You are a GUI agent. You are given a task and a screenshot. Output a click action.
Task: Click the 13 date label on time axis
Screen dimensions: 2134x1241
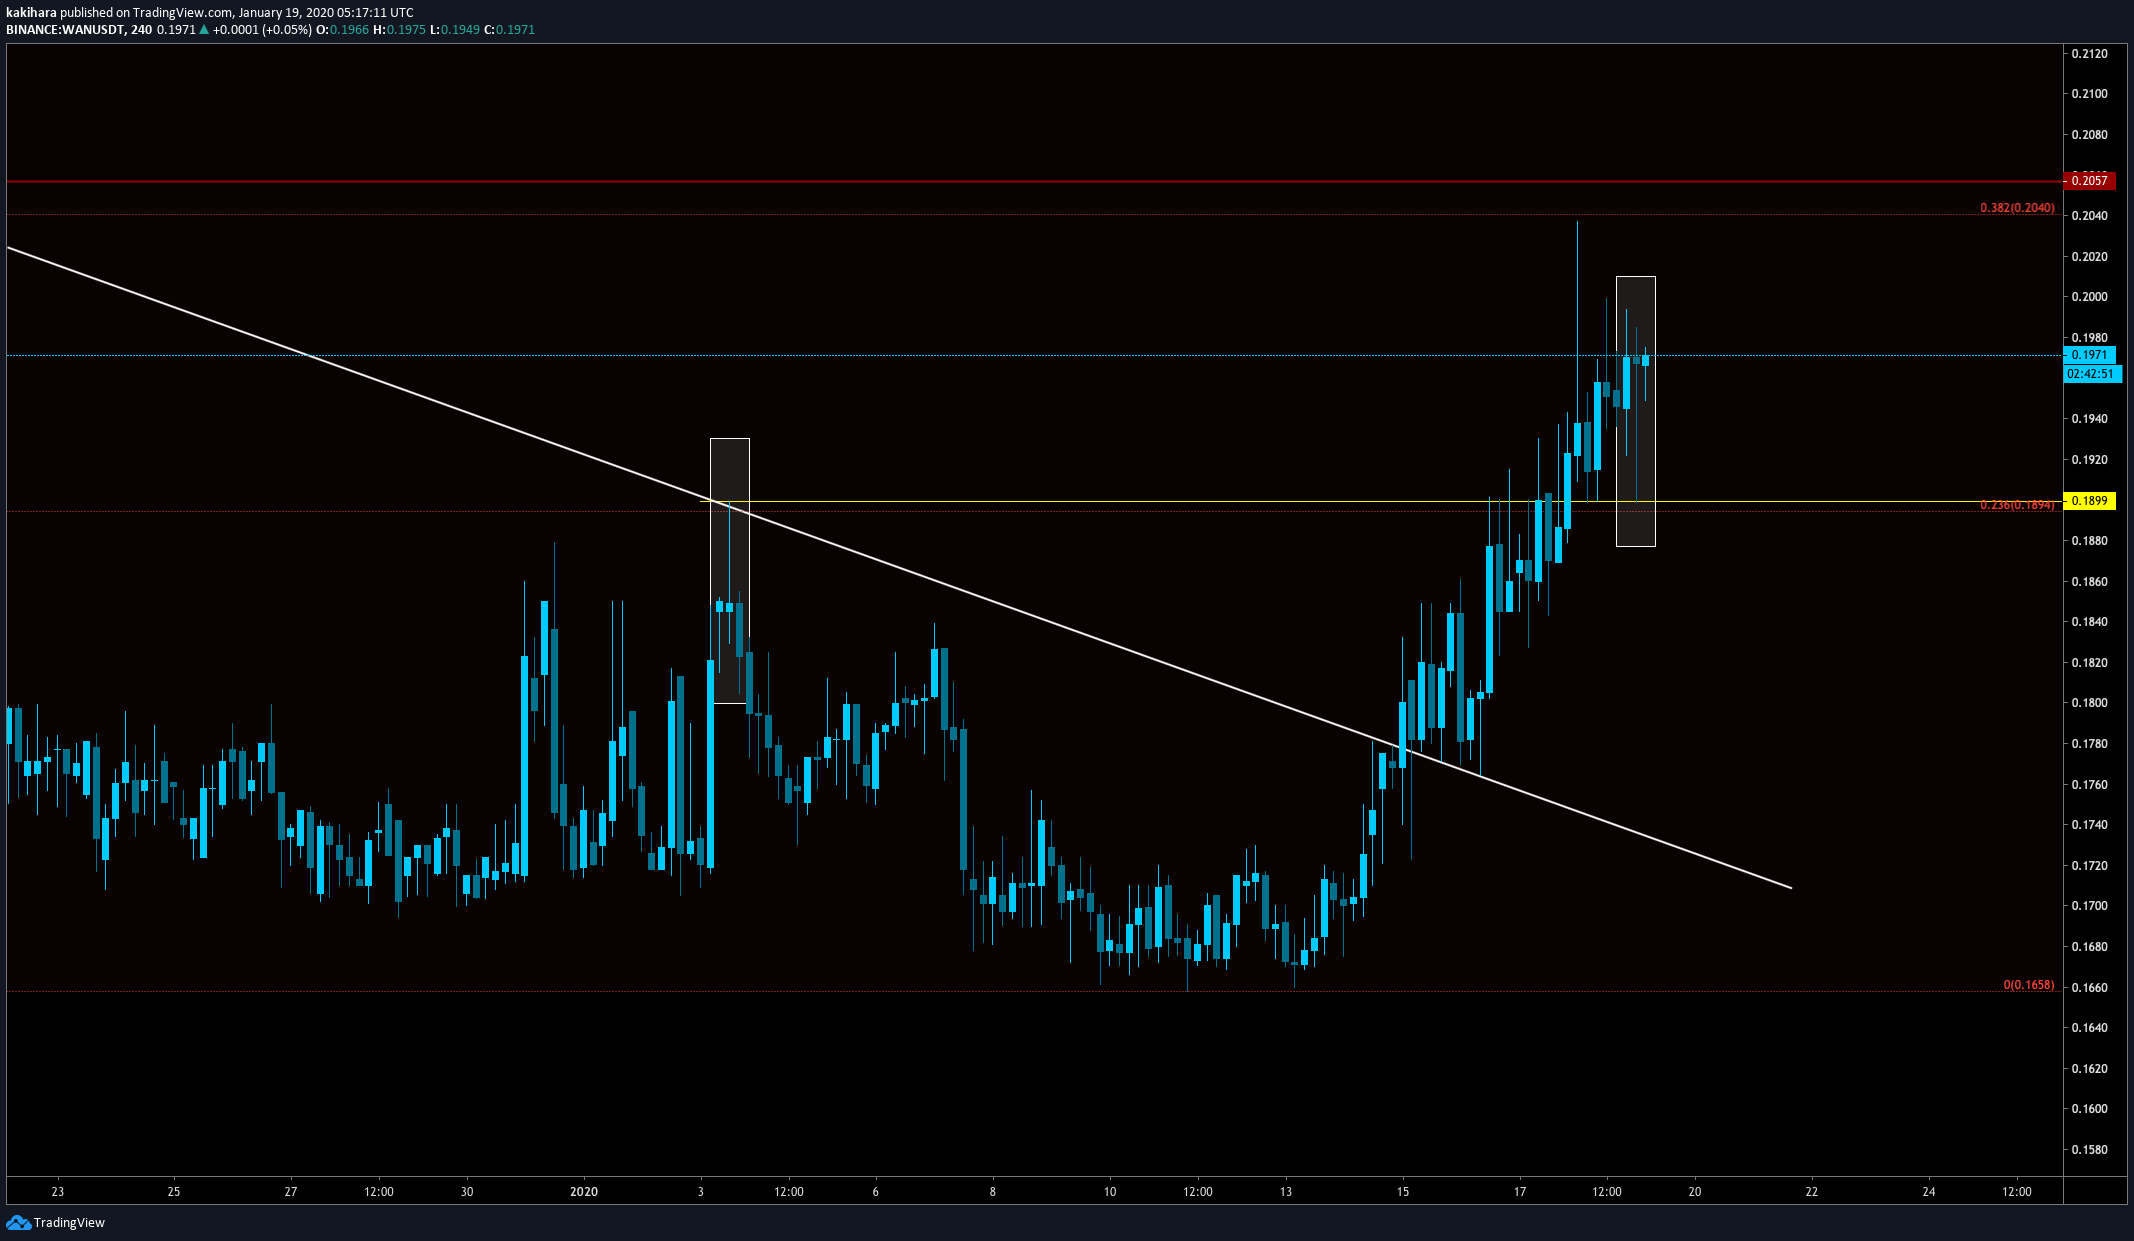click(x=1286, y=1192)
